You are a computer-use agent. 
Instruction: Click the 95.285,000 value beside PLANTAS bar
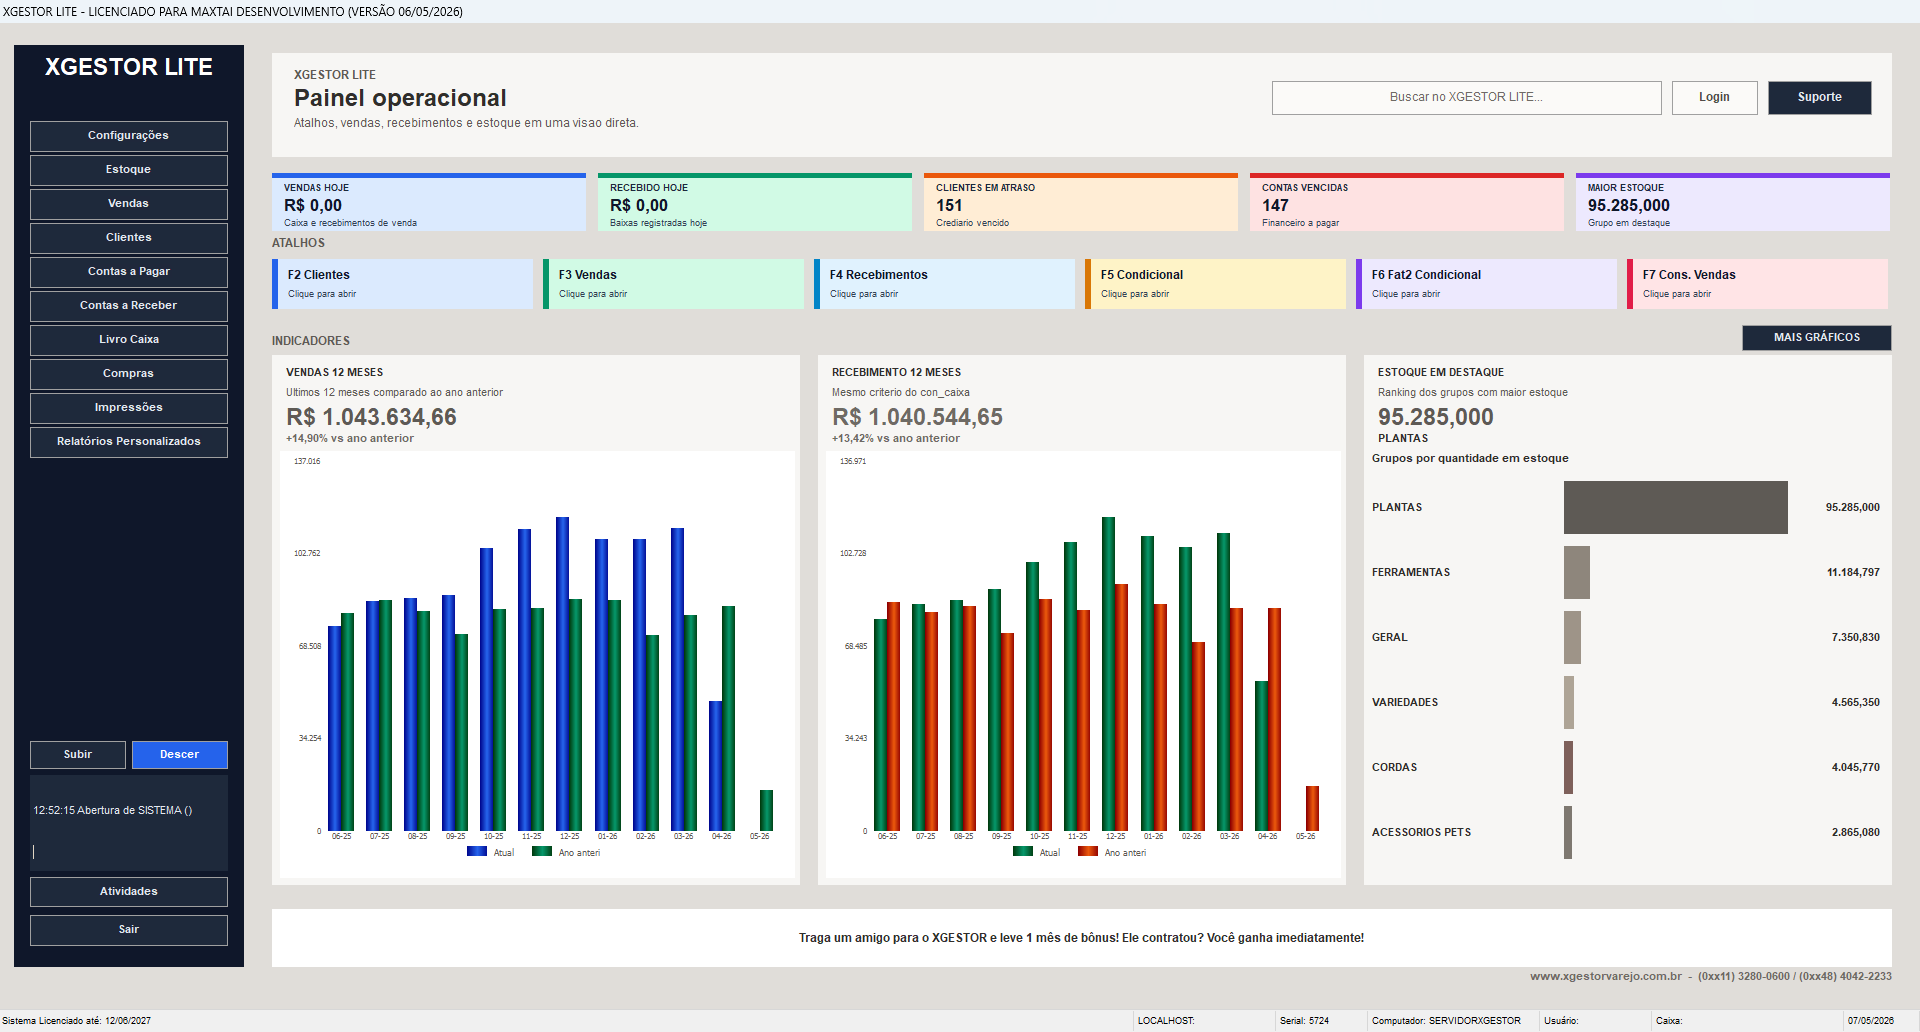click(1853, 508)
